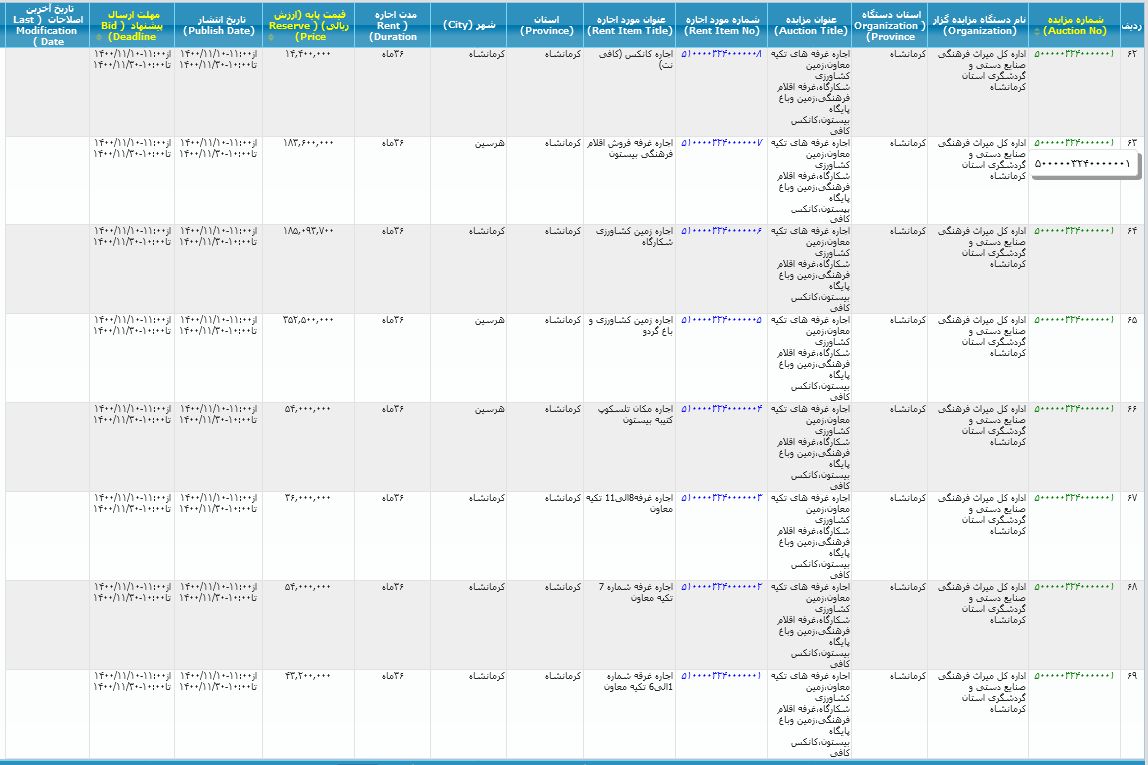The width and height of the screenshot is (1148, 765).
Task: Open rent item number link in row 63
Action: (x=720, y=143)
